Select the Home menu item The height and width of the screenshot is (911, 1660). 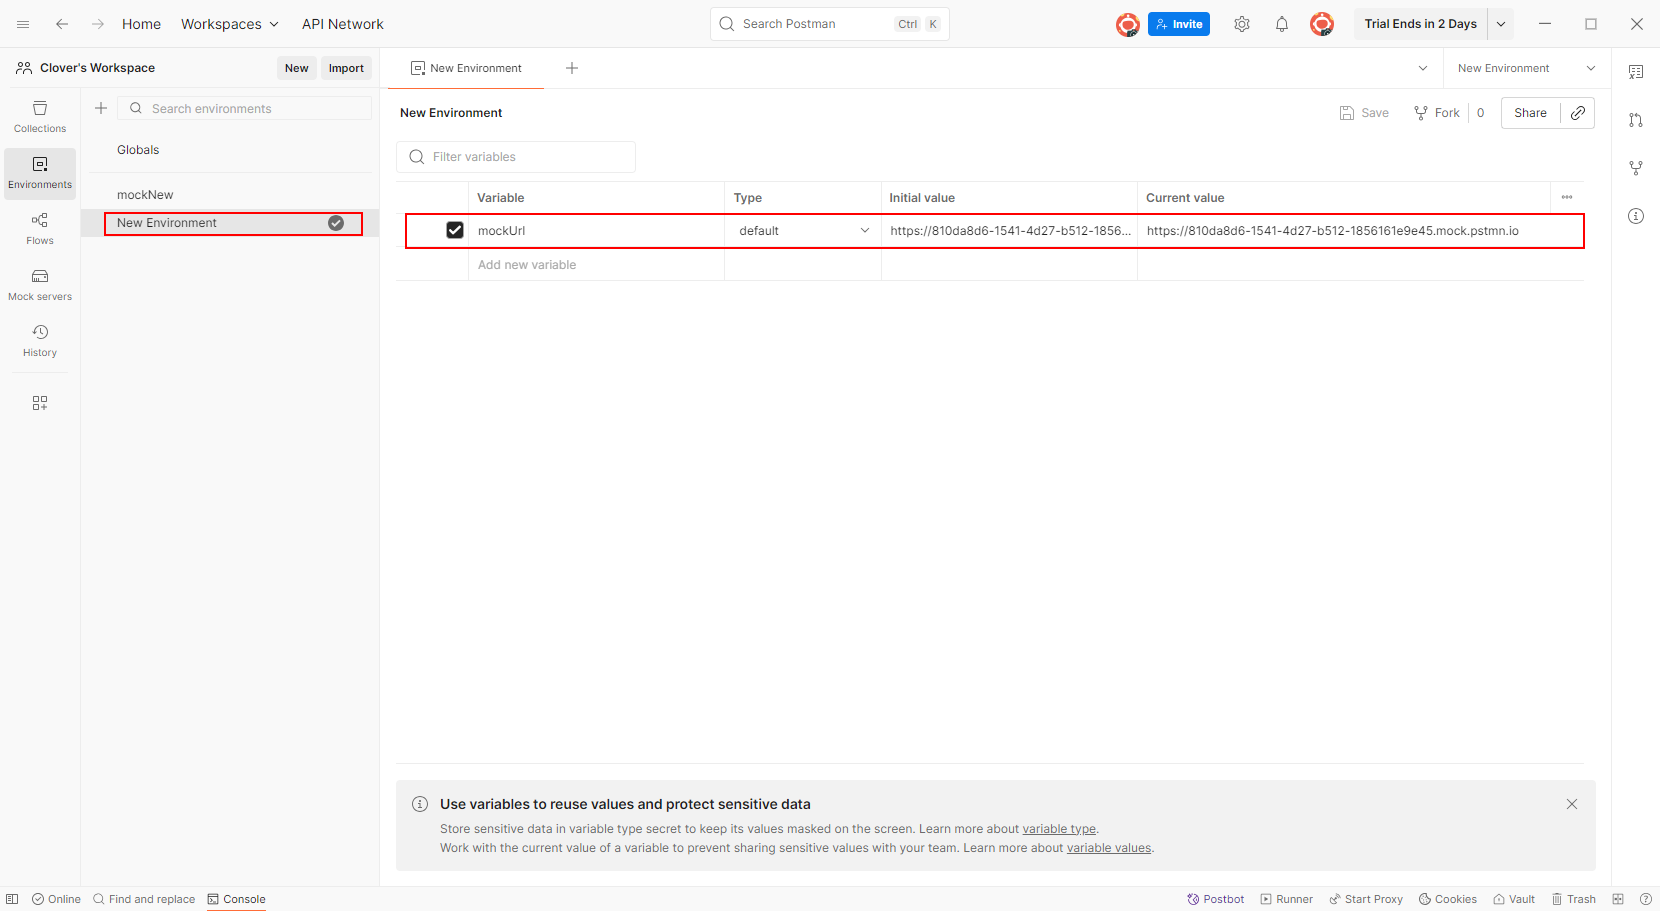click(x=141, y=24)
